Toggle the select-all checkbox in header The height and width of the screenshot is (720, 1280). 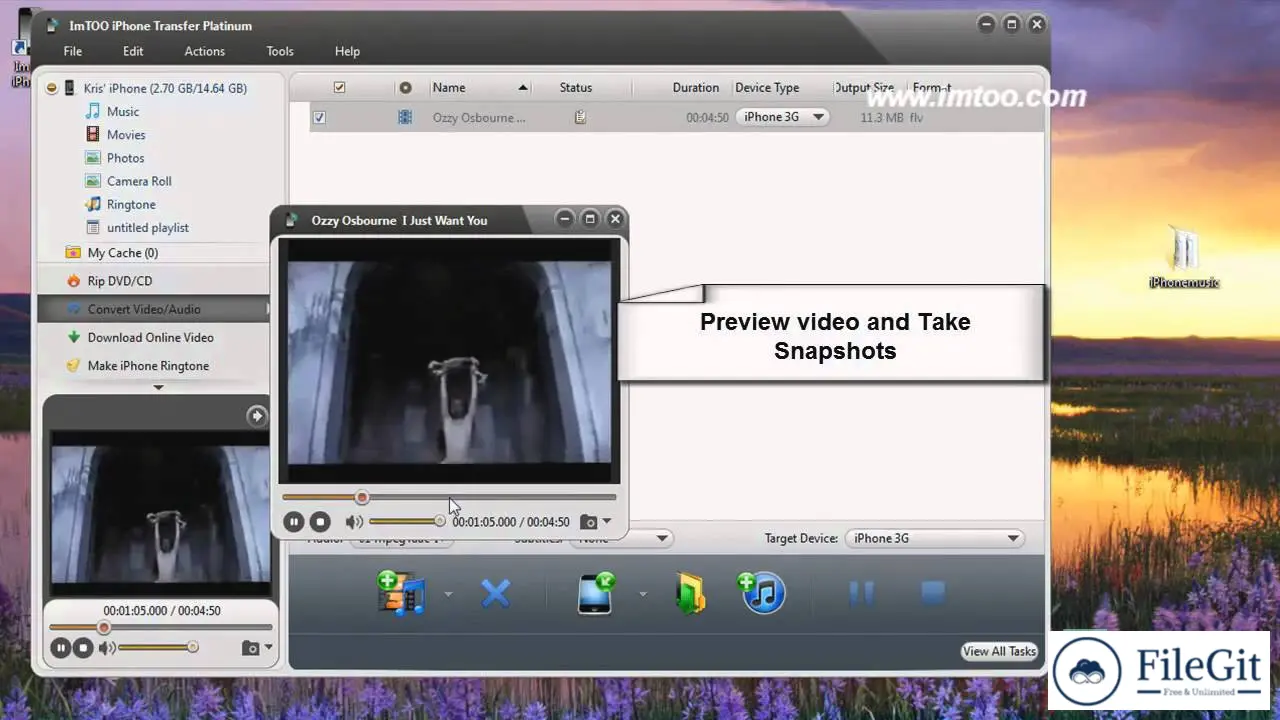339,87
